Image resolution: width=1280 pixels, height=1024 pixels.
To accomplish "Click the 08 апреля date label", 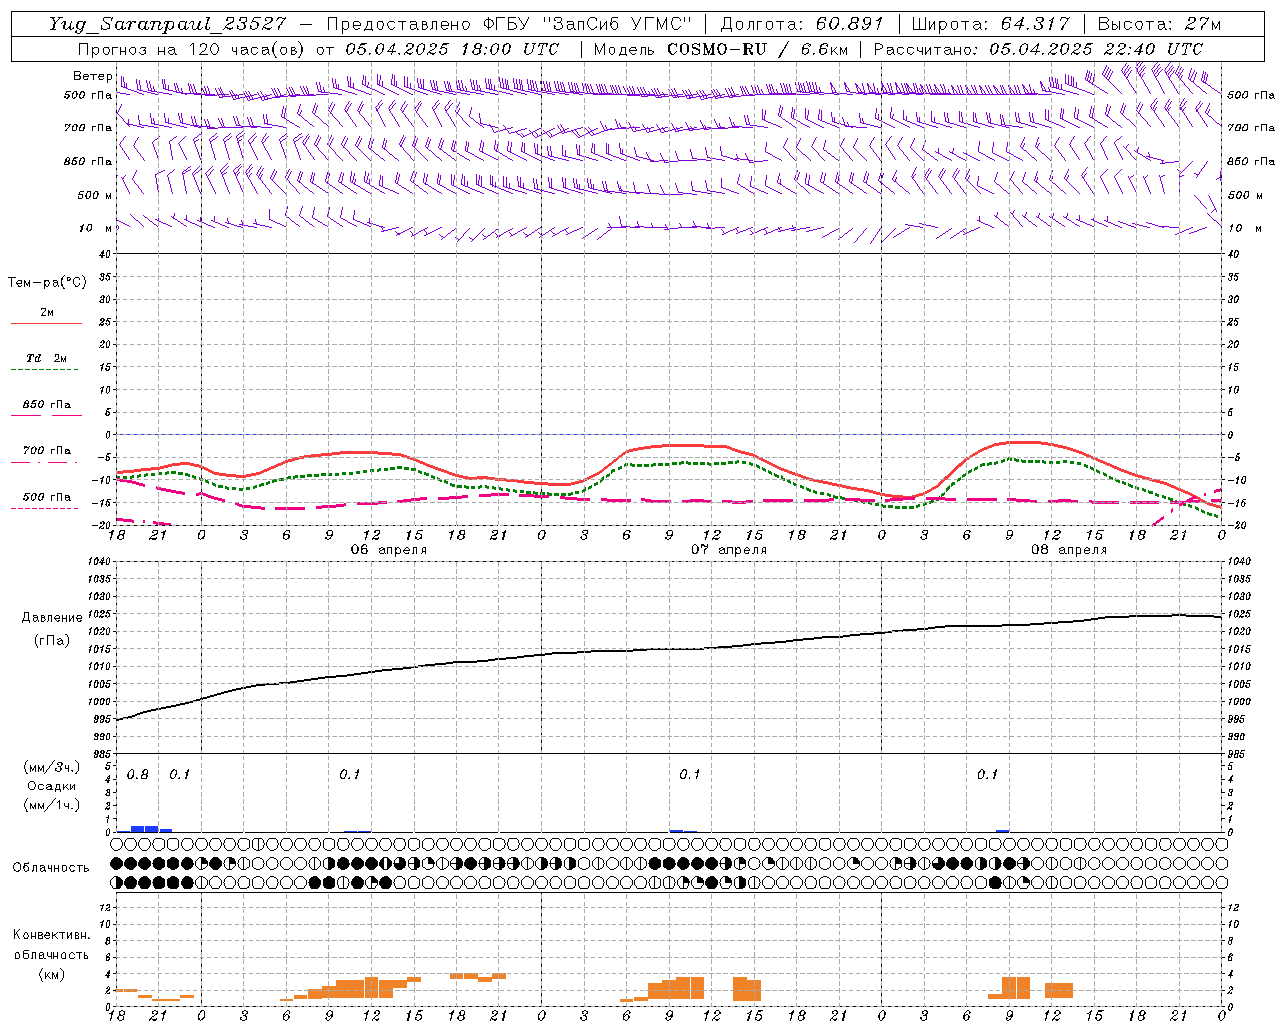I will (x=1069, y=550).
